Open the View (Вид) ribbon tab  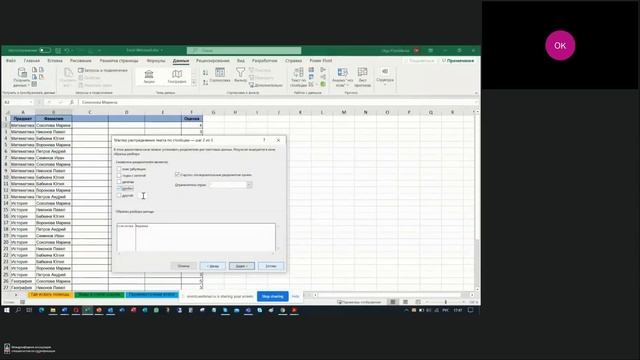pyautogui.click(x=241, y=61)
